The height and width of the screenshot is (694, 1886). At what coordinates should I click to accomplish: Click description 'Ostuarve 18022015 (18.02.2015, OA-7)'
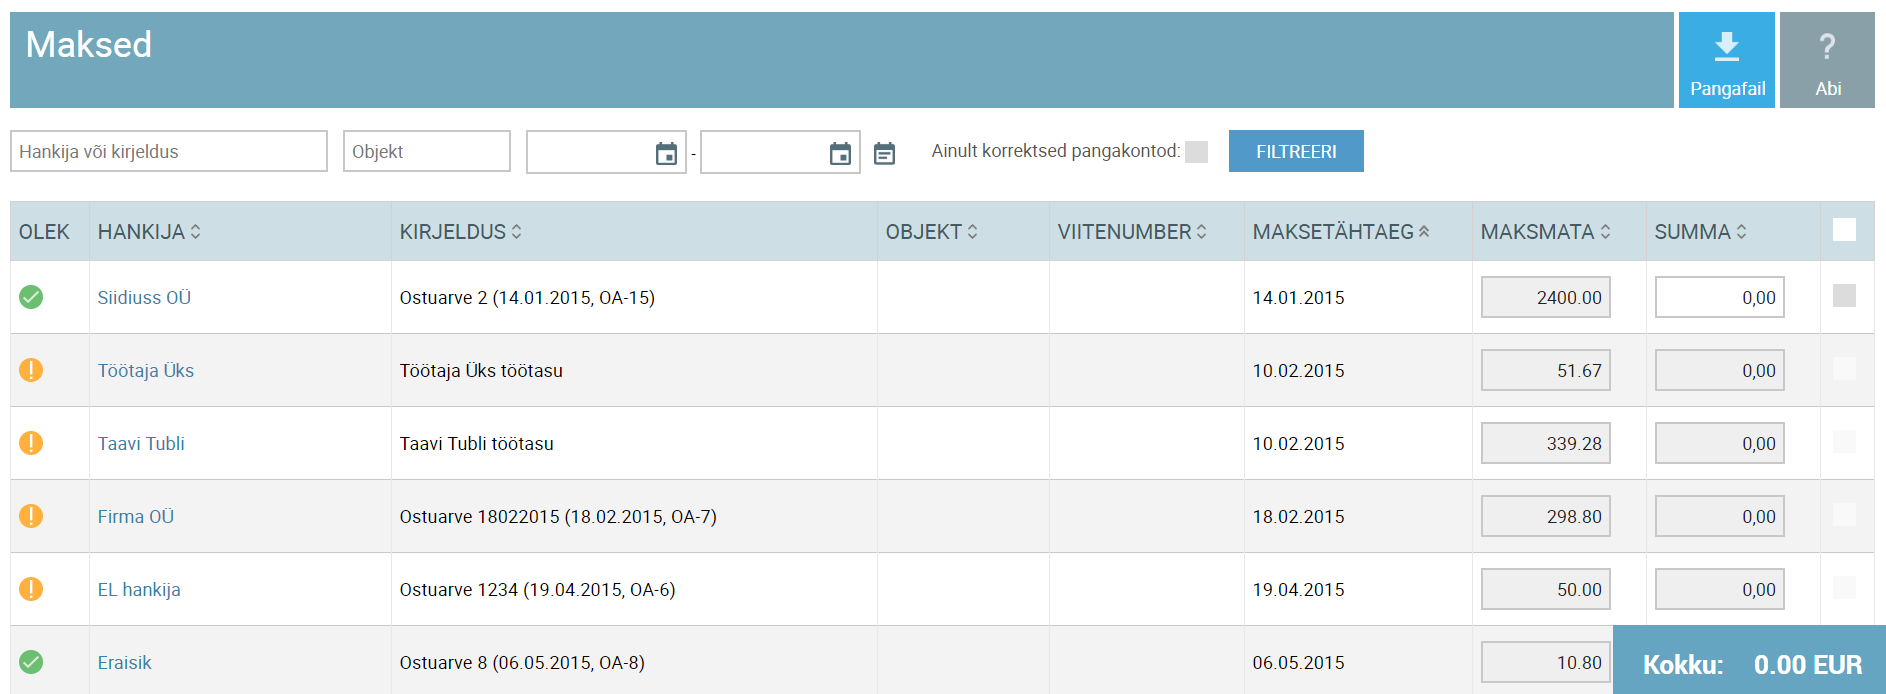coord(558,517)
